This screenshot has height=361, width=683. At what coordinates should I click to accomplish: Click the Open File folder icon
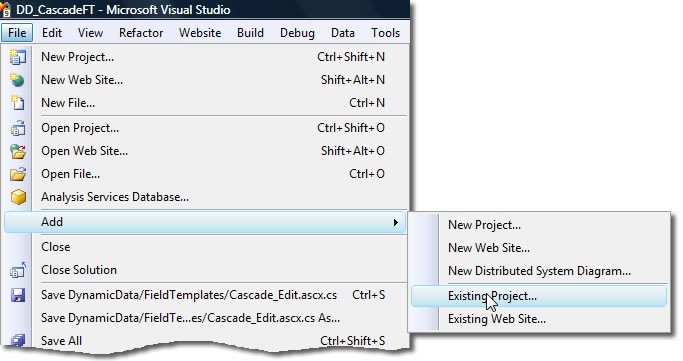coord(18,174)
